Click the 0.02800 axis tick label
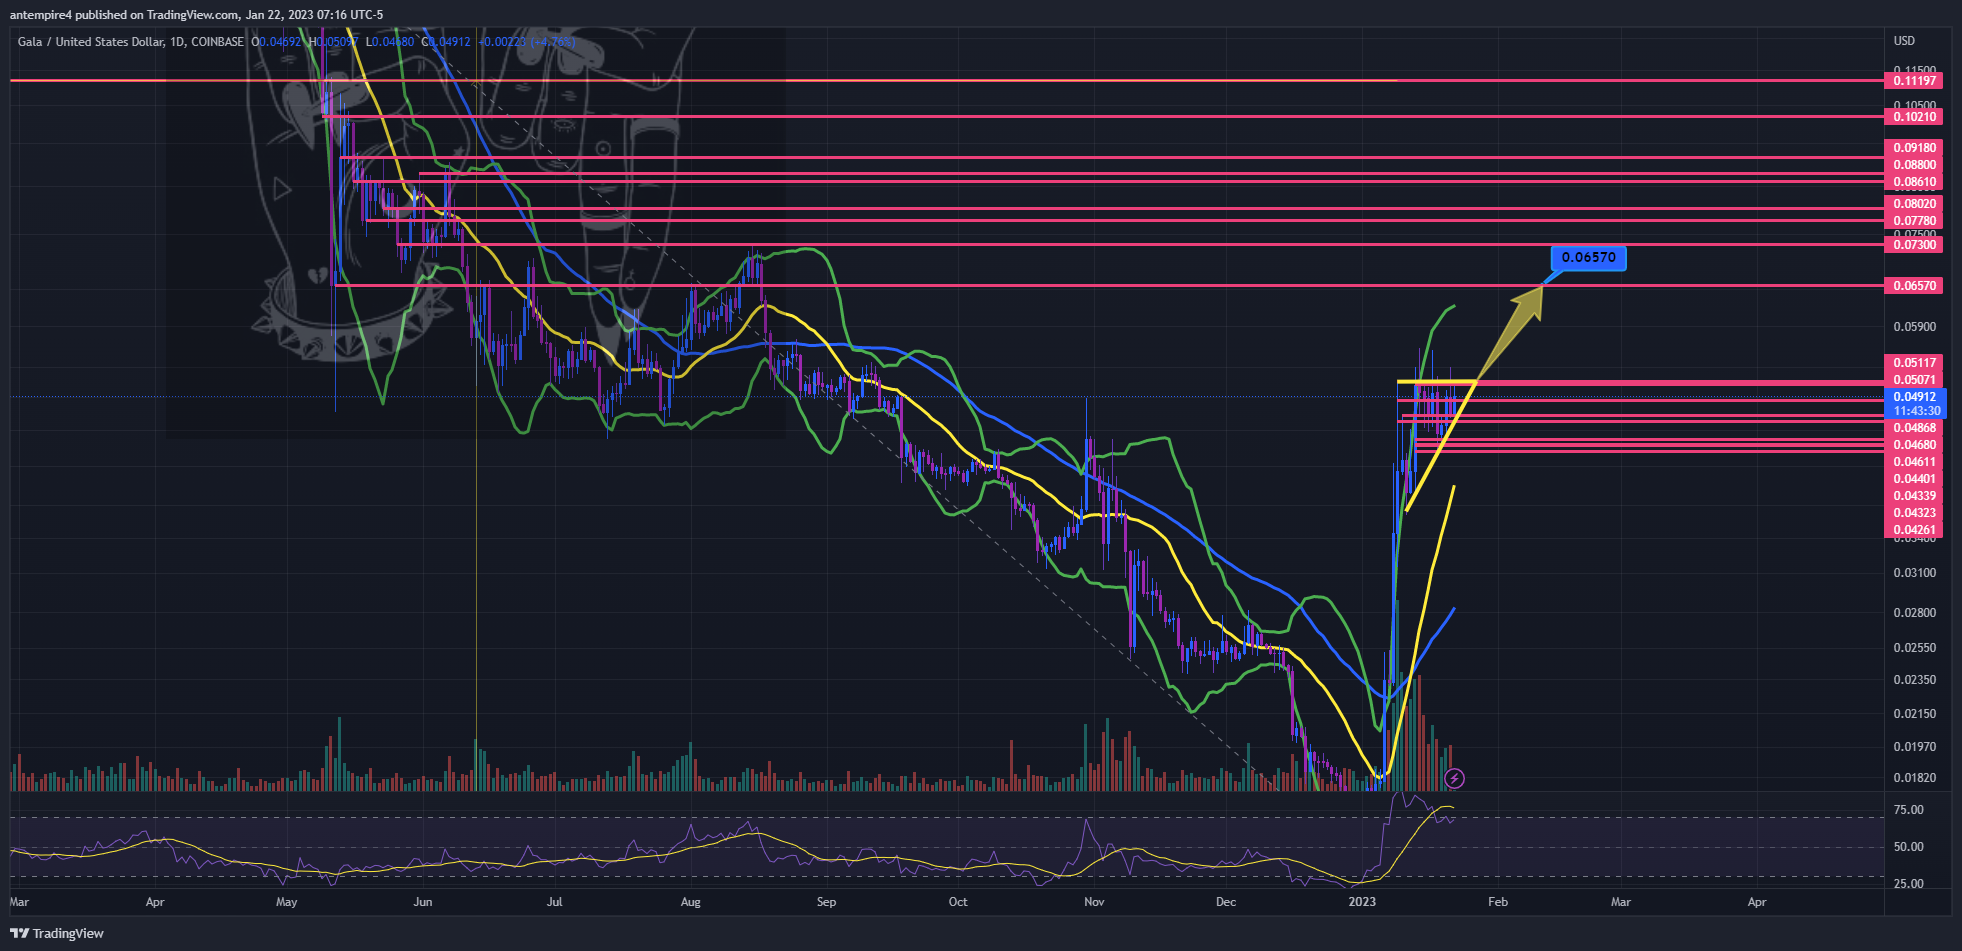 [x=1914, y=613]
